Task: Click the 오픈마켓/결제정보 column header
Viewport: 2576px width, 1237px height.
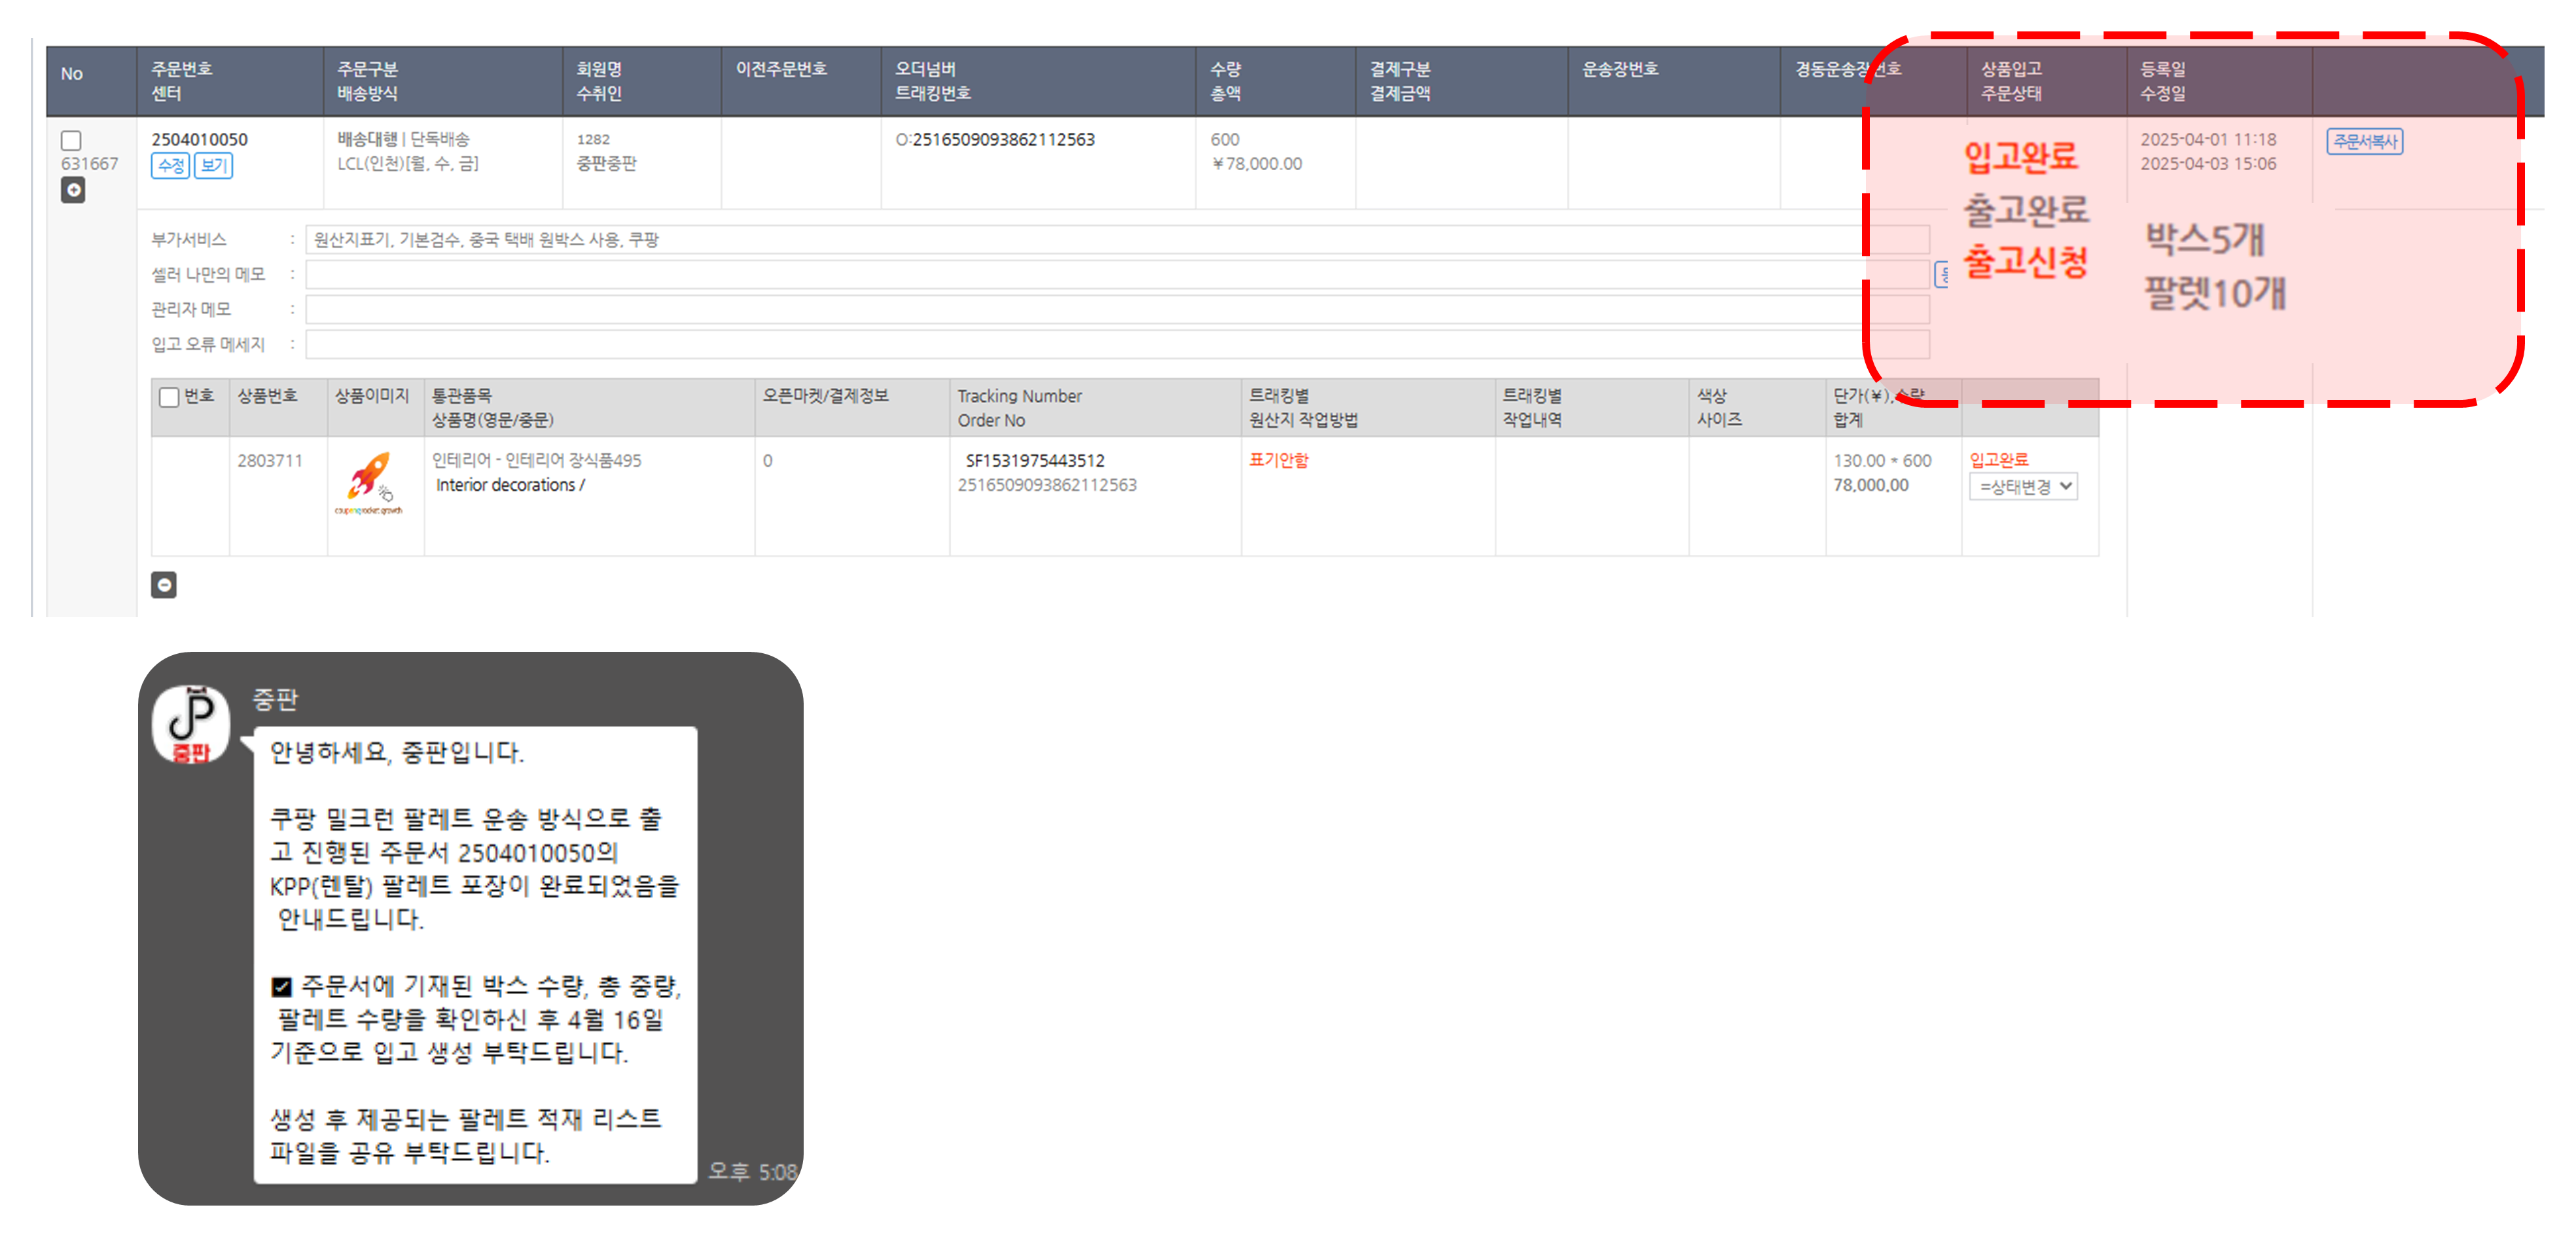Action: [x=852, y=408]
